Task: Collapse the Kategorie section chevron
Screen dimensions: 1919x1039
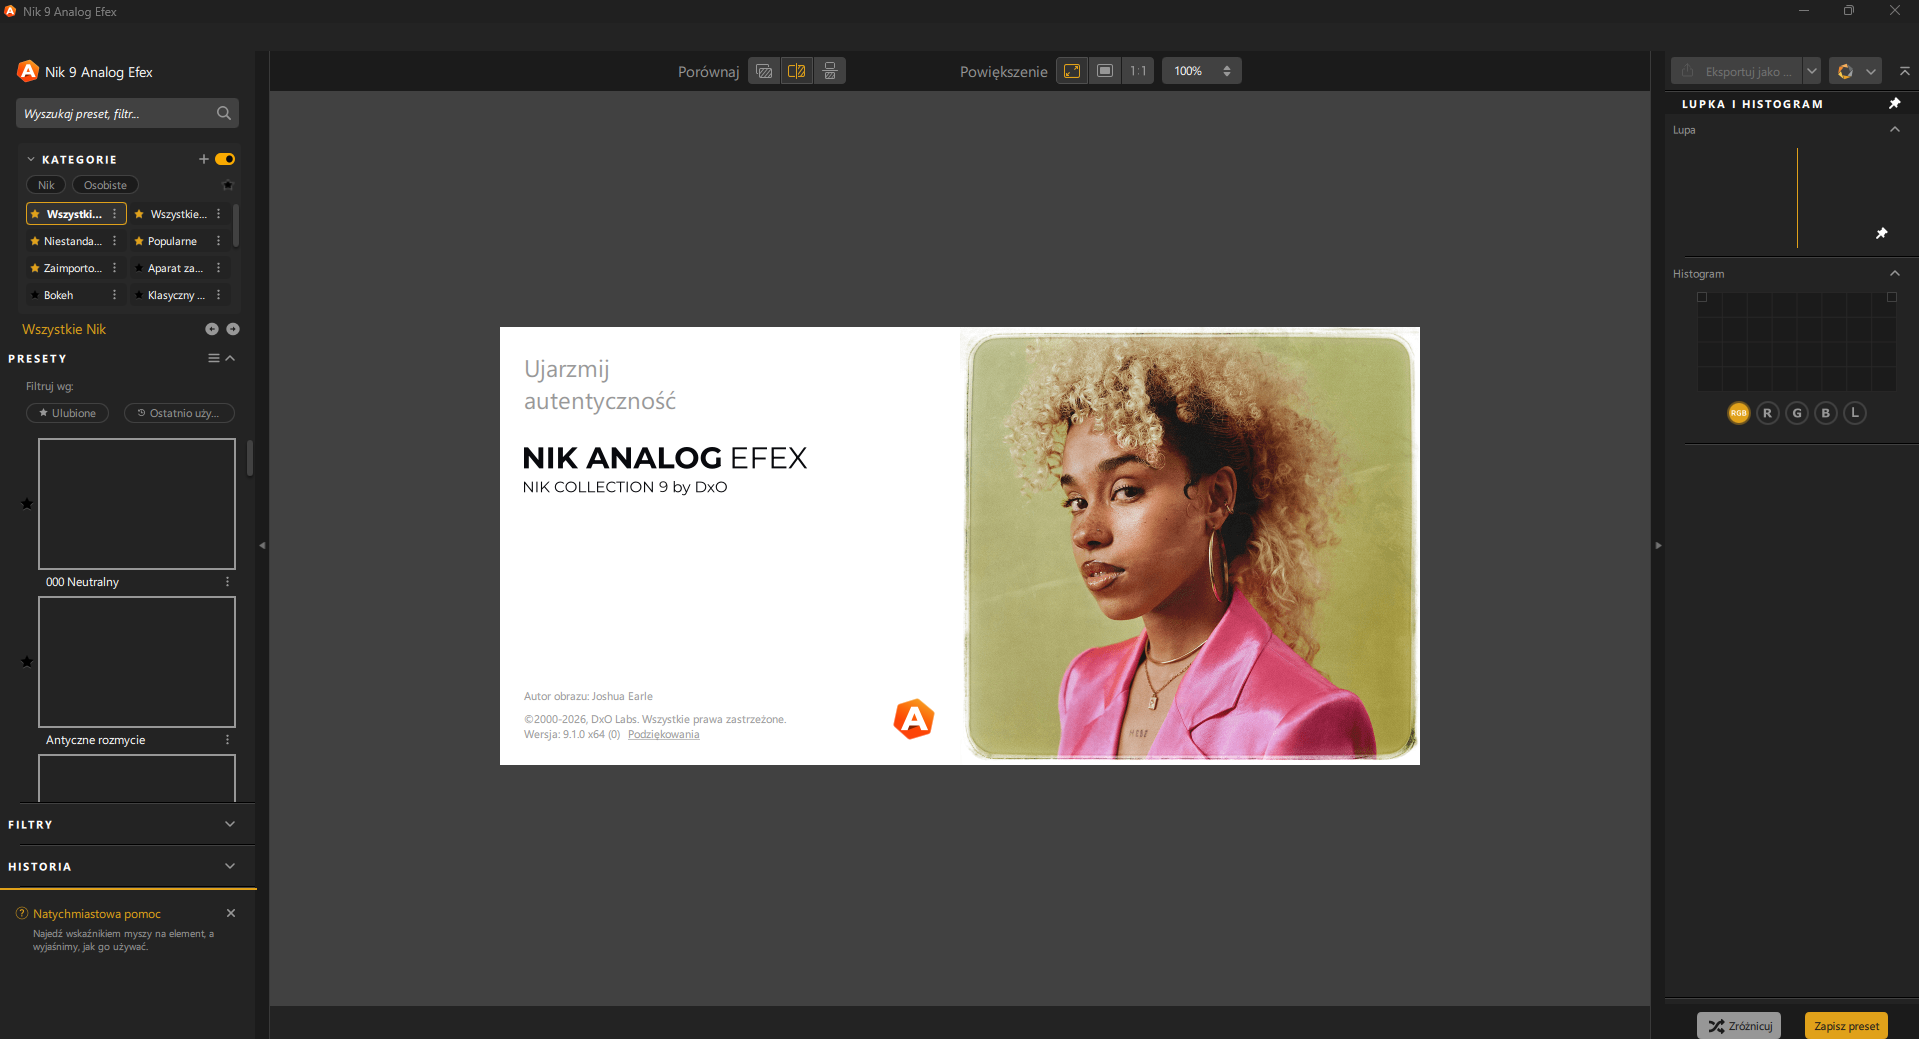Action: point(31,159)
